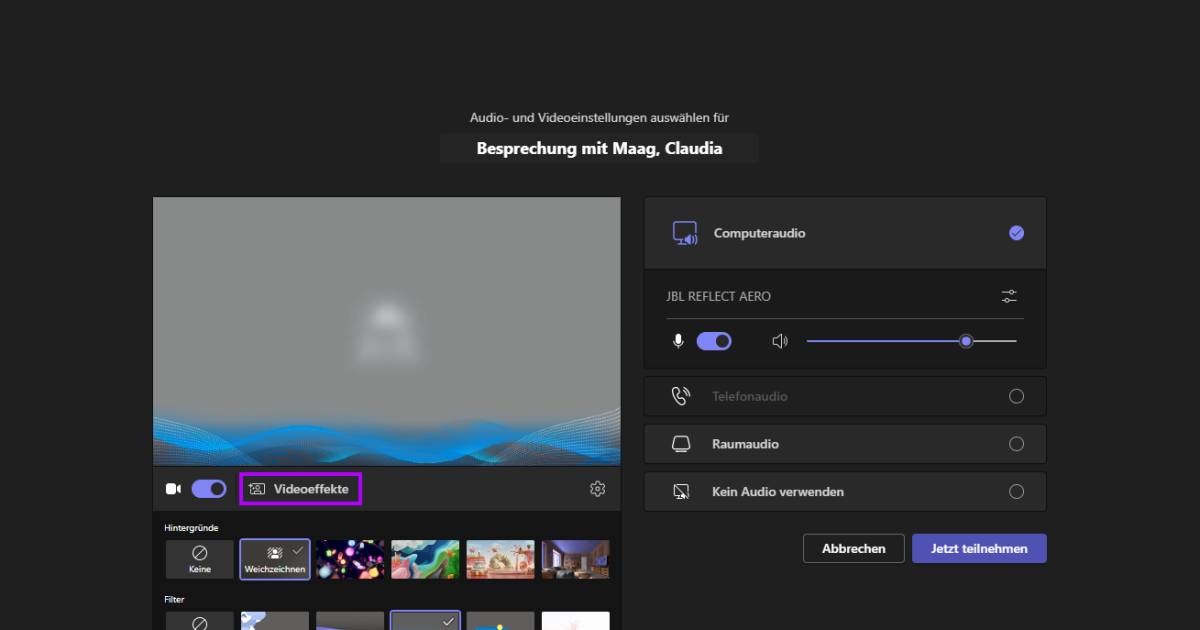Switch to the Filter section

click(x=175, y=598)
